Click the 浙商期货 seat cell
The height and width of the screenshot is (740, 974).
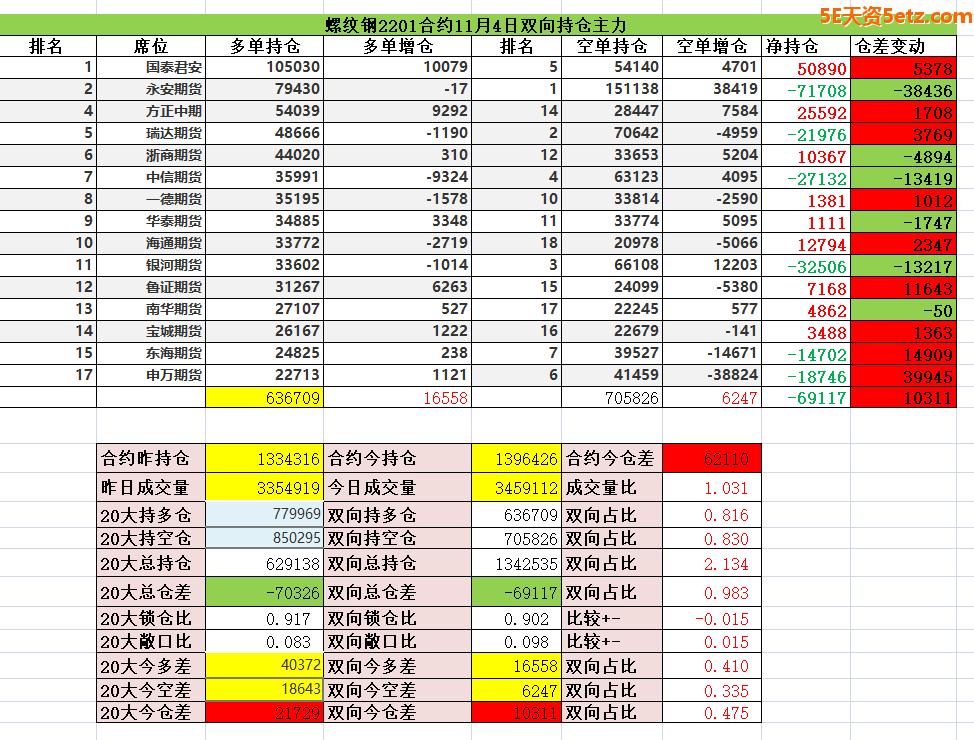point(151,155)
